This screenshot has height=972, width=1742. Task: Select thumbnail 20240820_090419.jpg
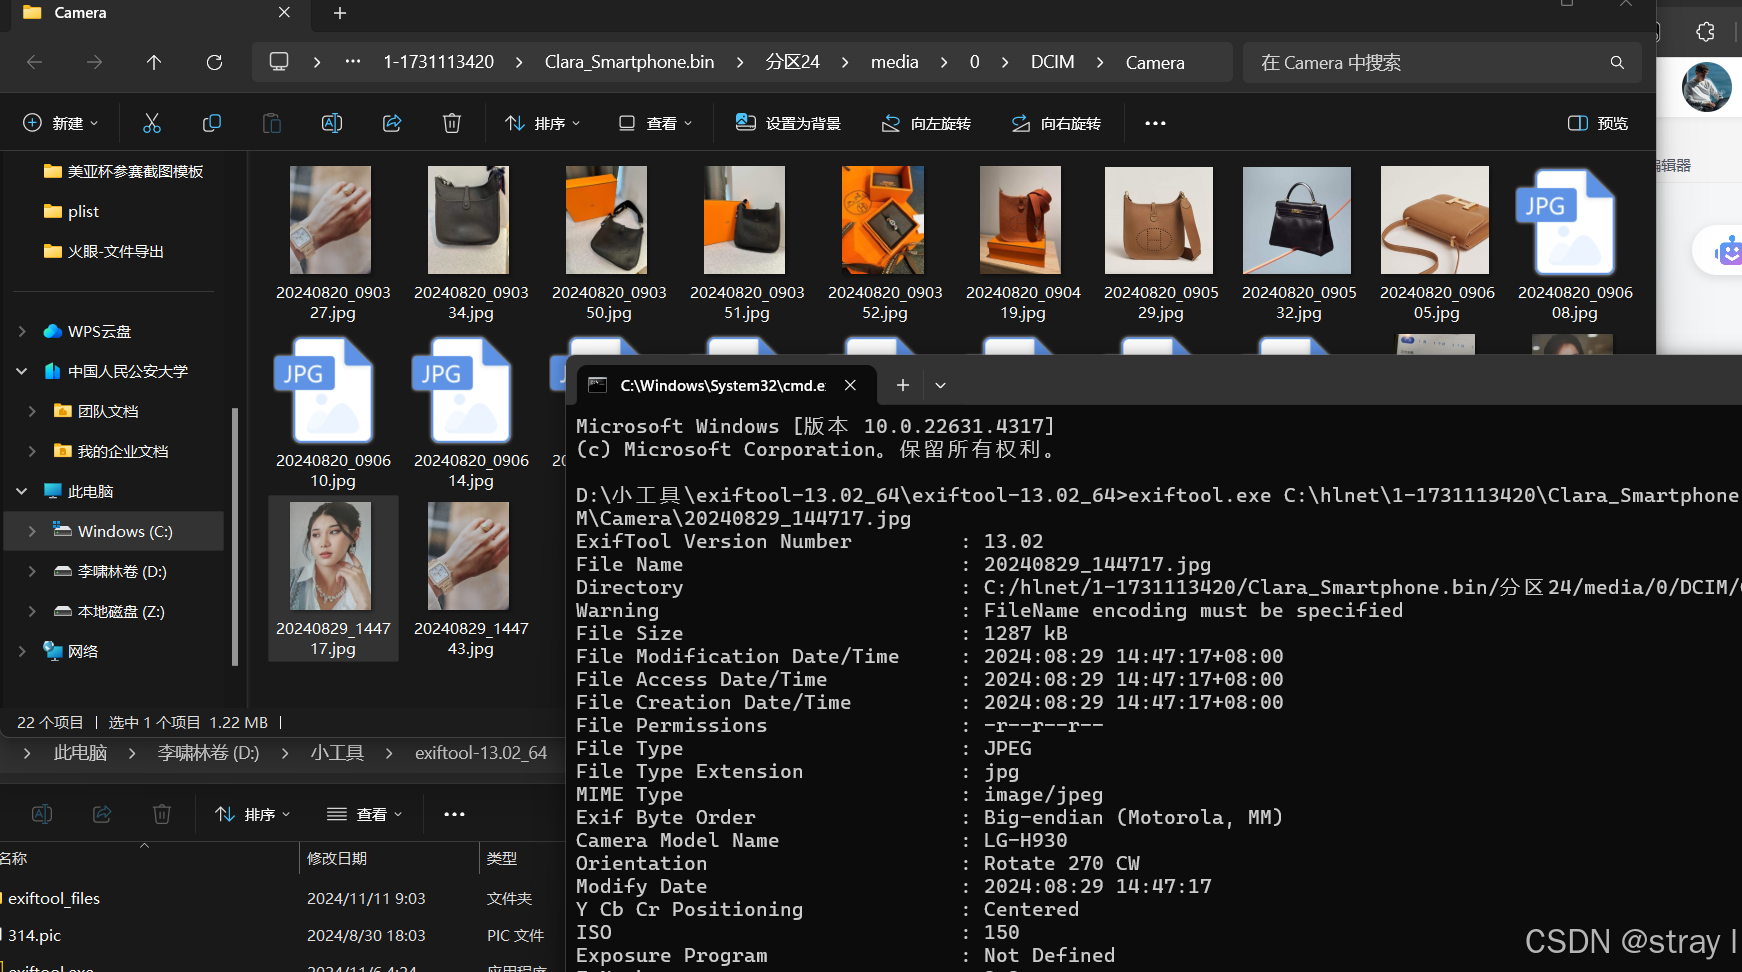pyautogui.click(x=1023, y=243)
